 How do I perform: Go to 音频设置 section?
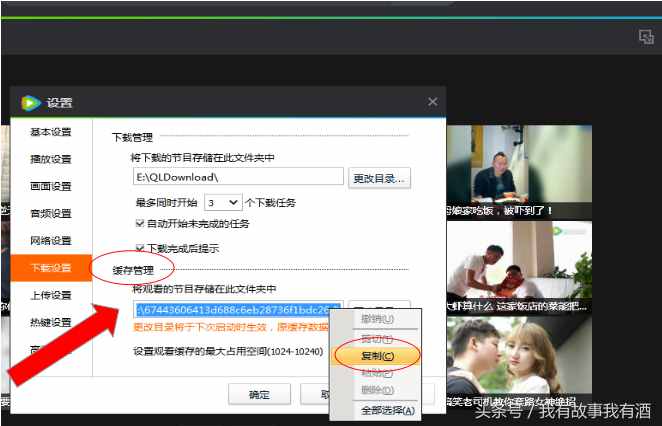[51, 213]
